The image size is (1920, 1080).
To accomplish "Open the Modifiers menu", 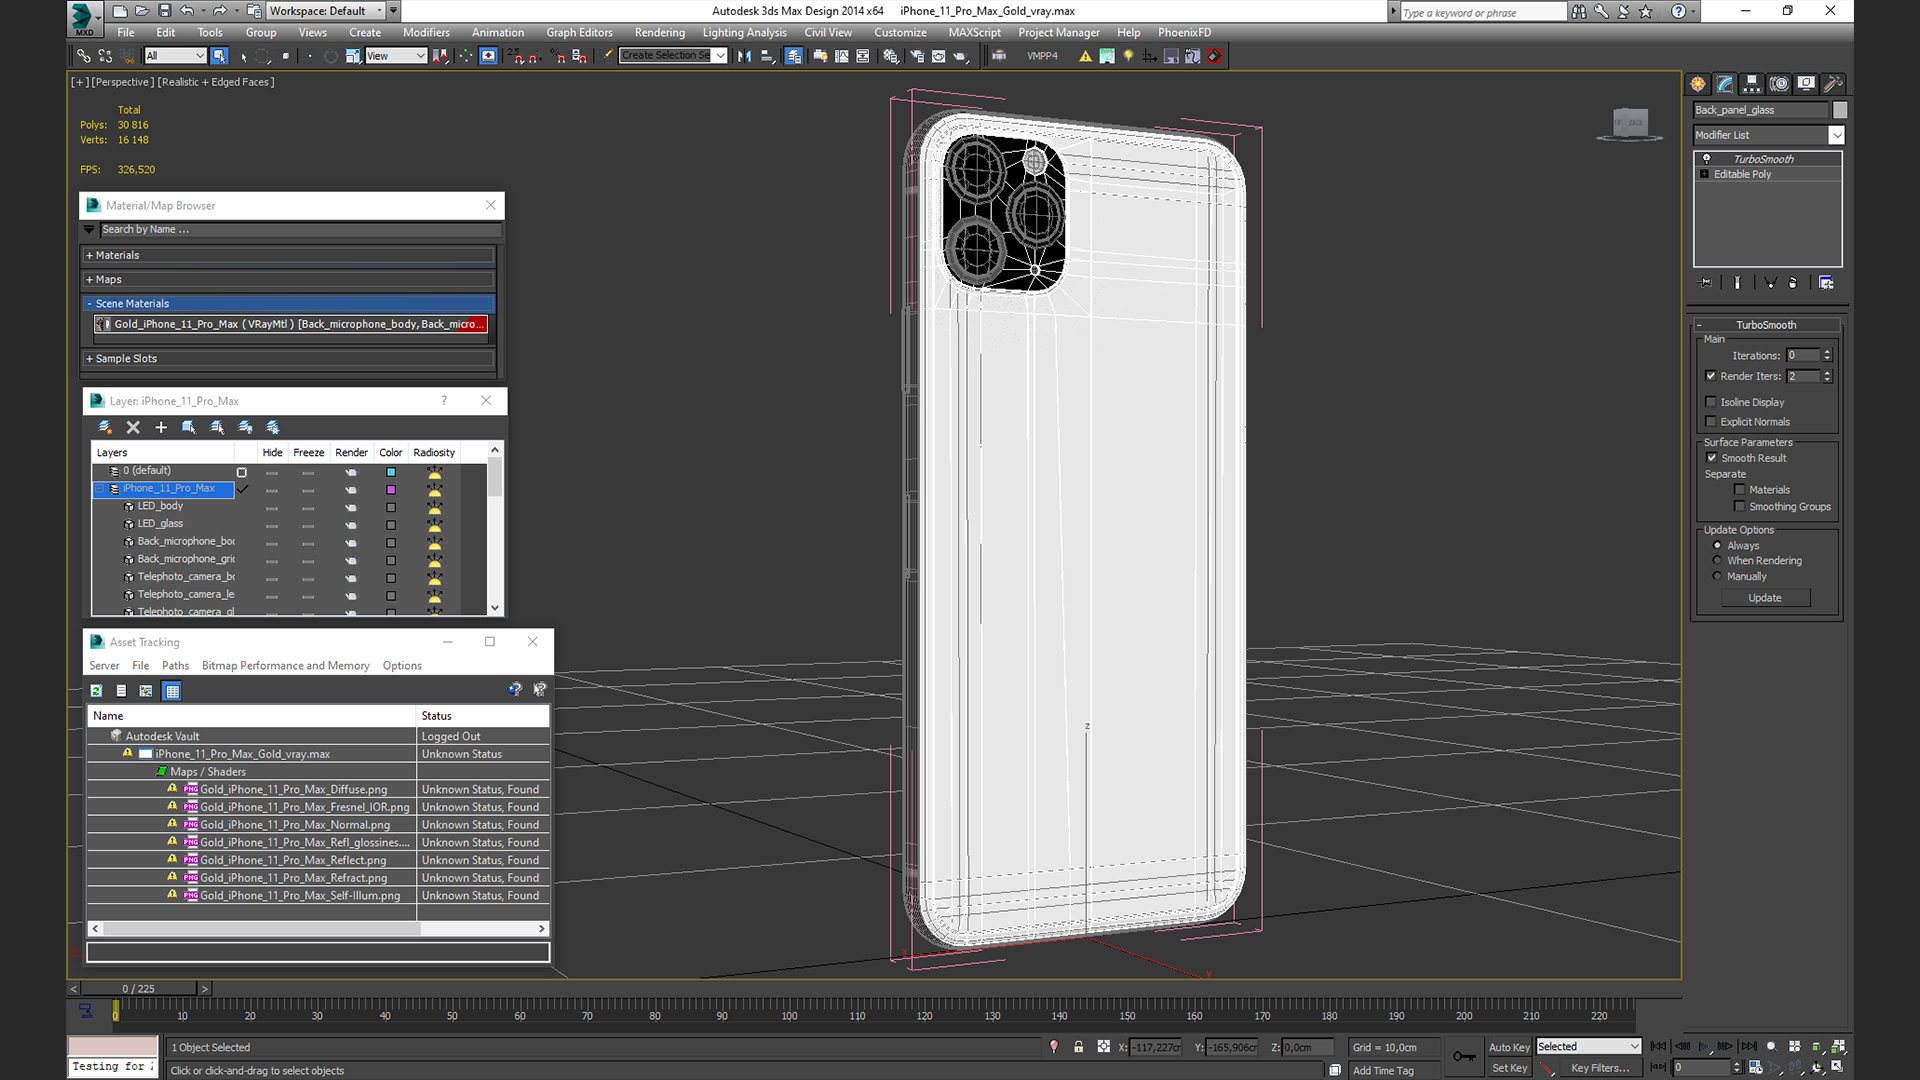I will click(426, 32).
